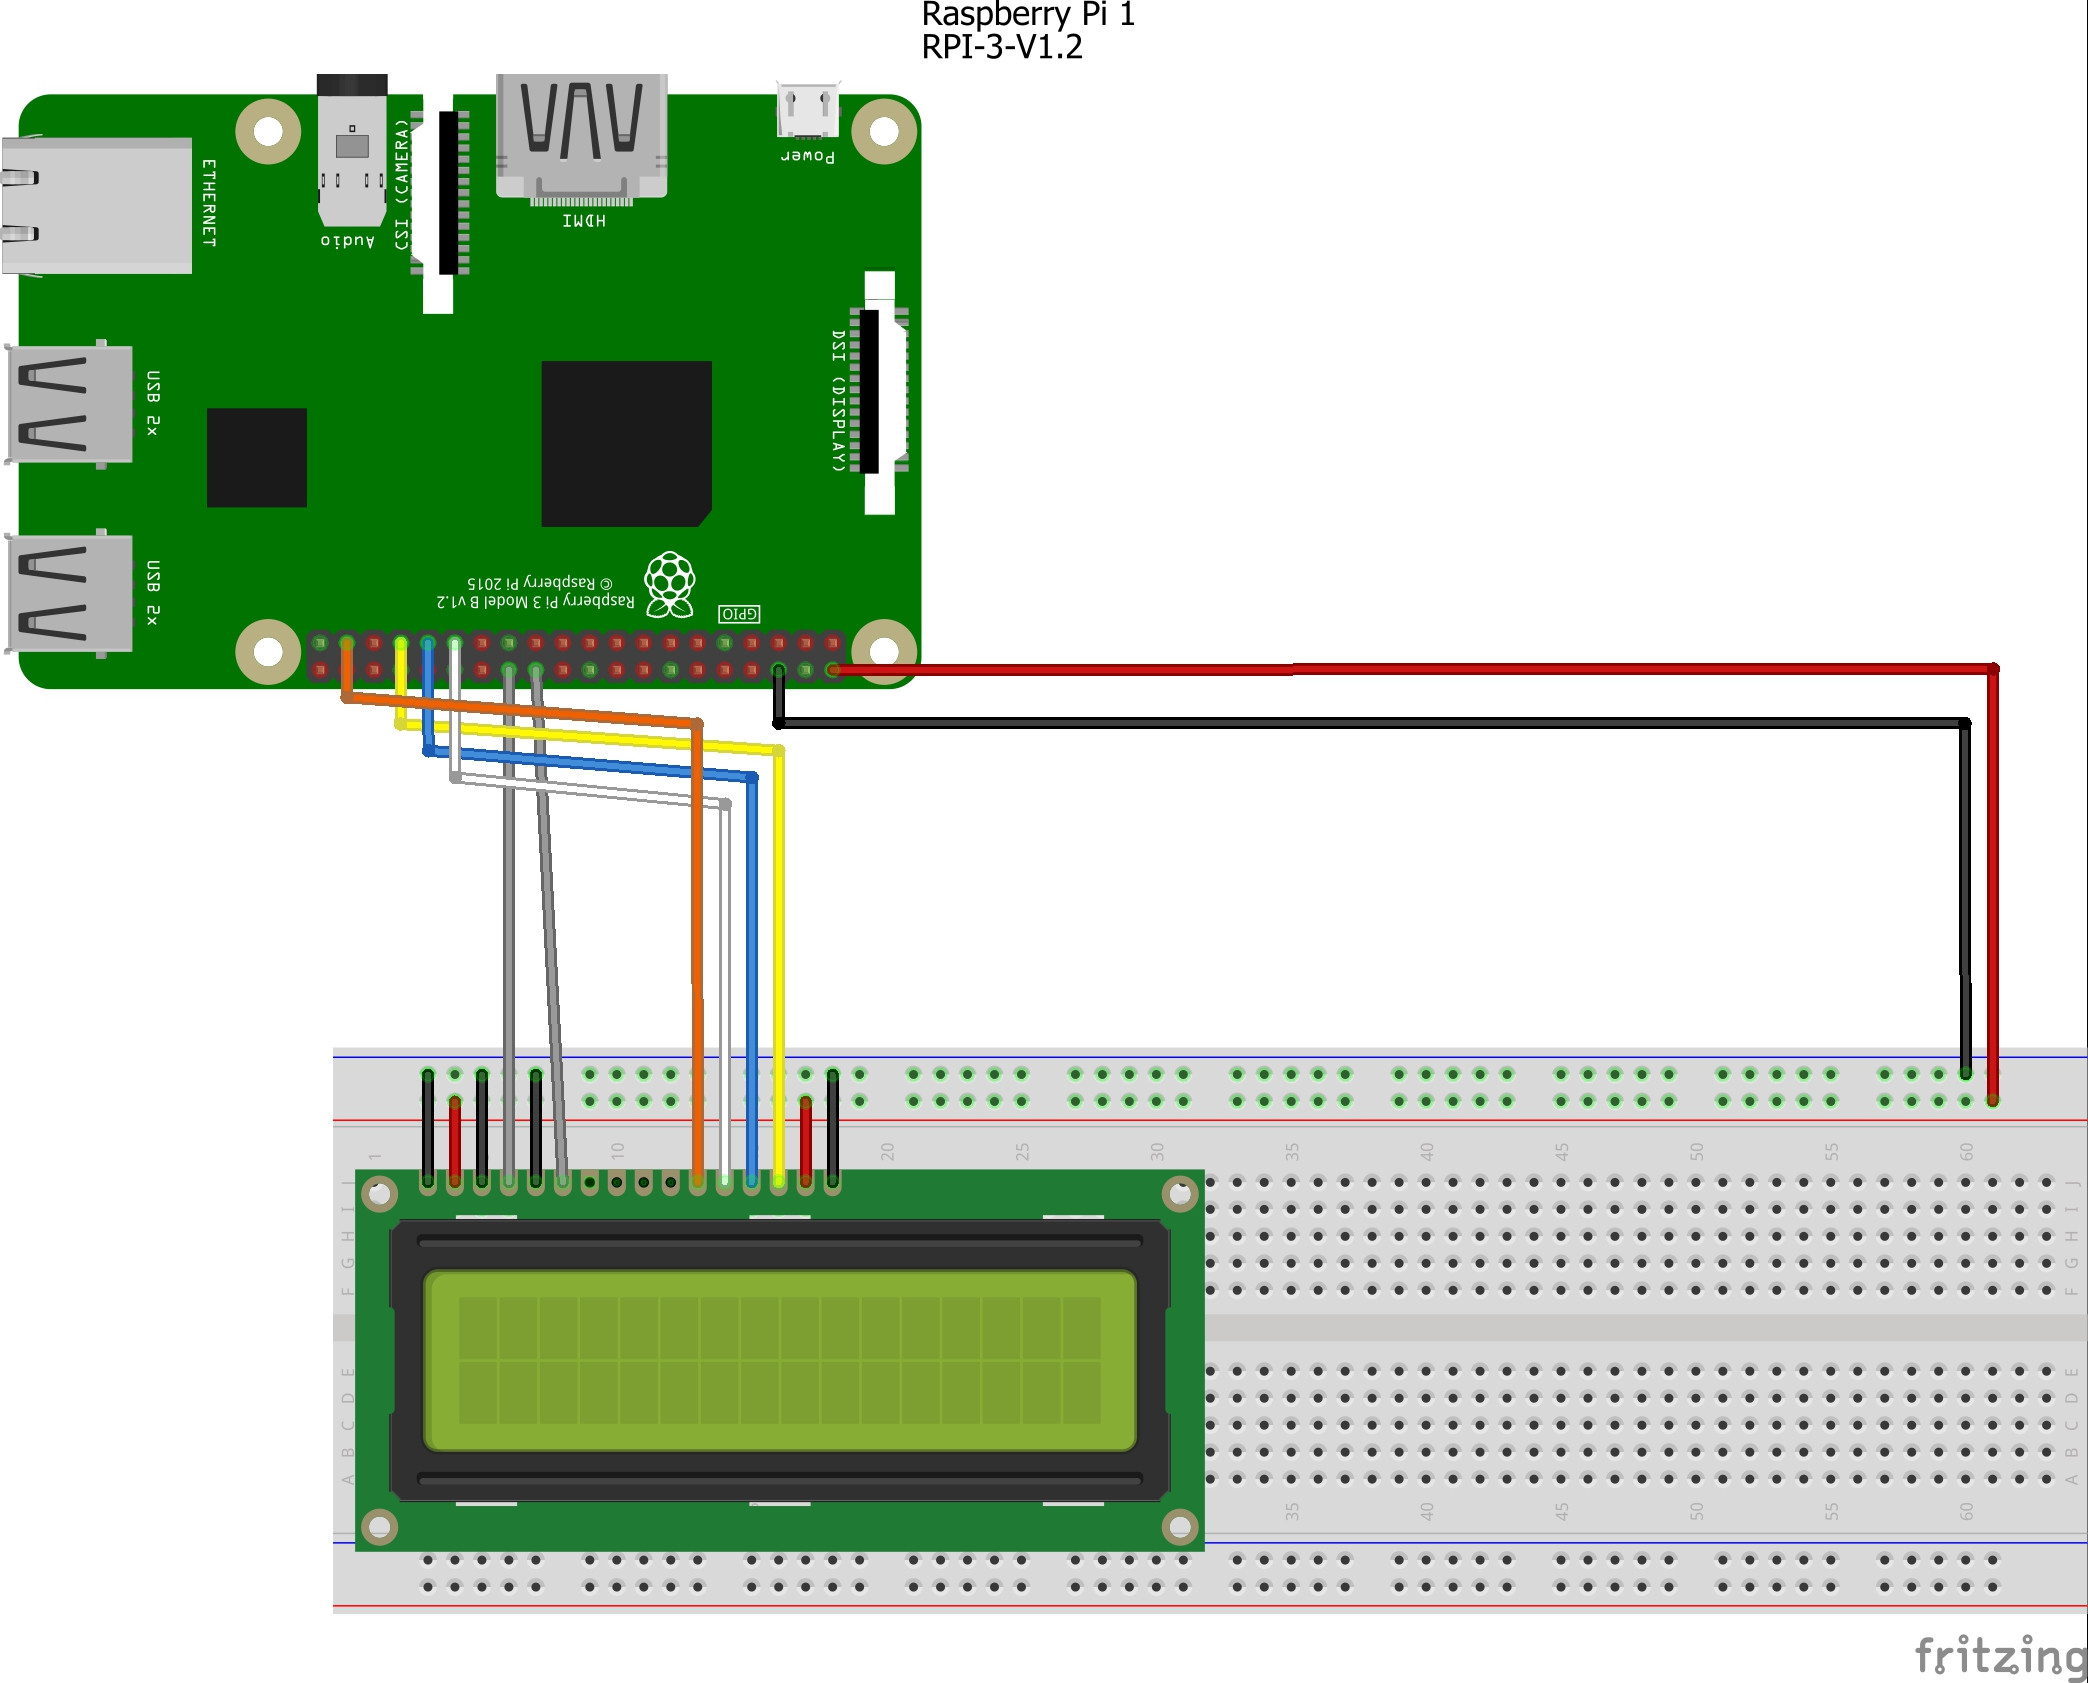Select the Raspberry Pi 1 title text

1030,16
